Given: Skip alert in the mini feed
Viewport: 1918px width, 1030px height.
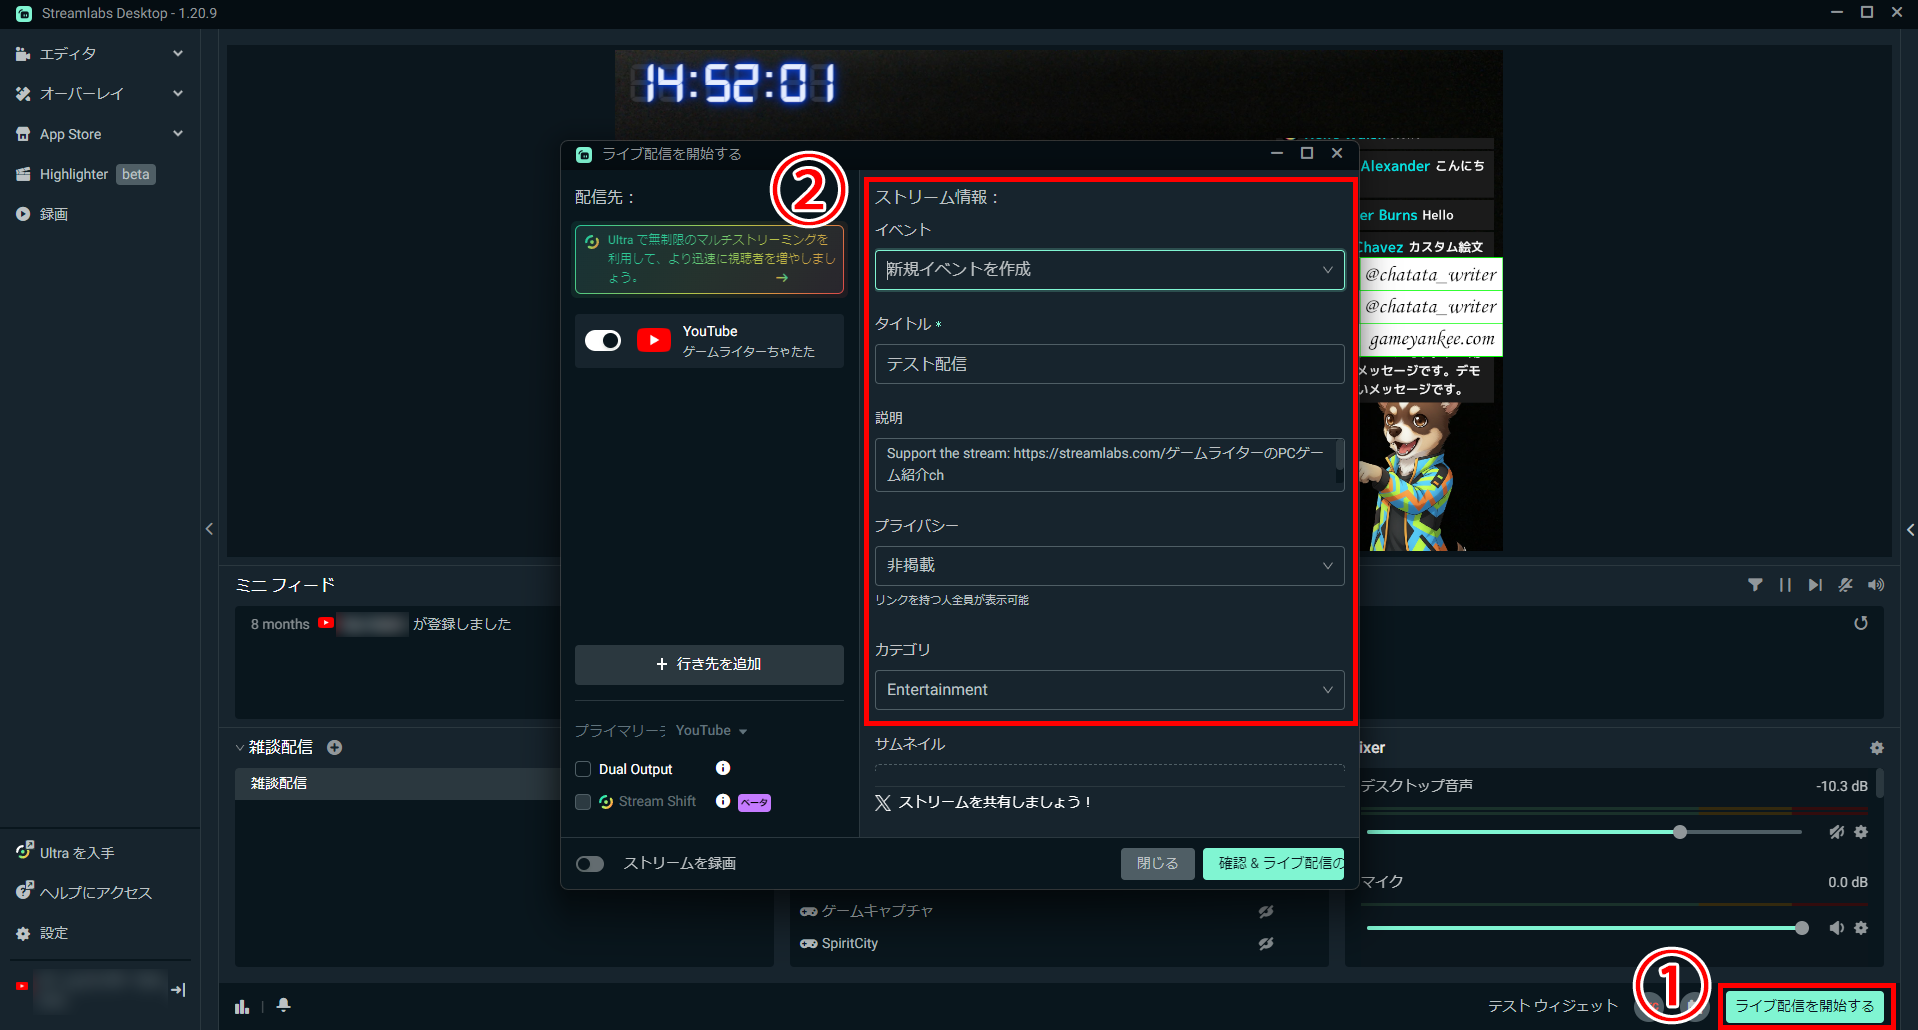Looking at the screenshot, I should point(1815,585).
